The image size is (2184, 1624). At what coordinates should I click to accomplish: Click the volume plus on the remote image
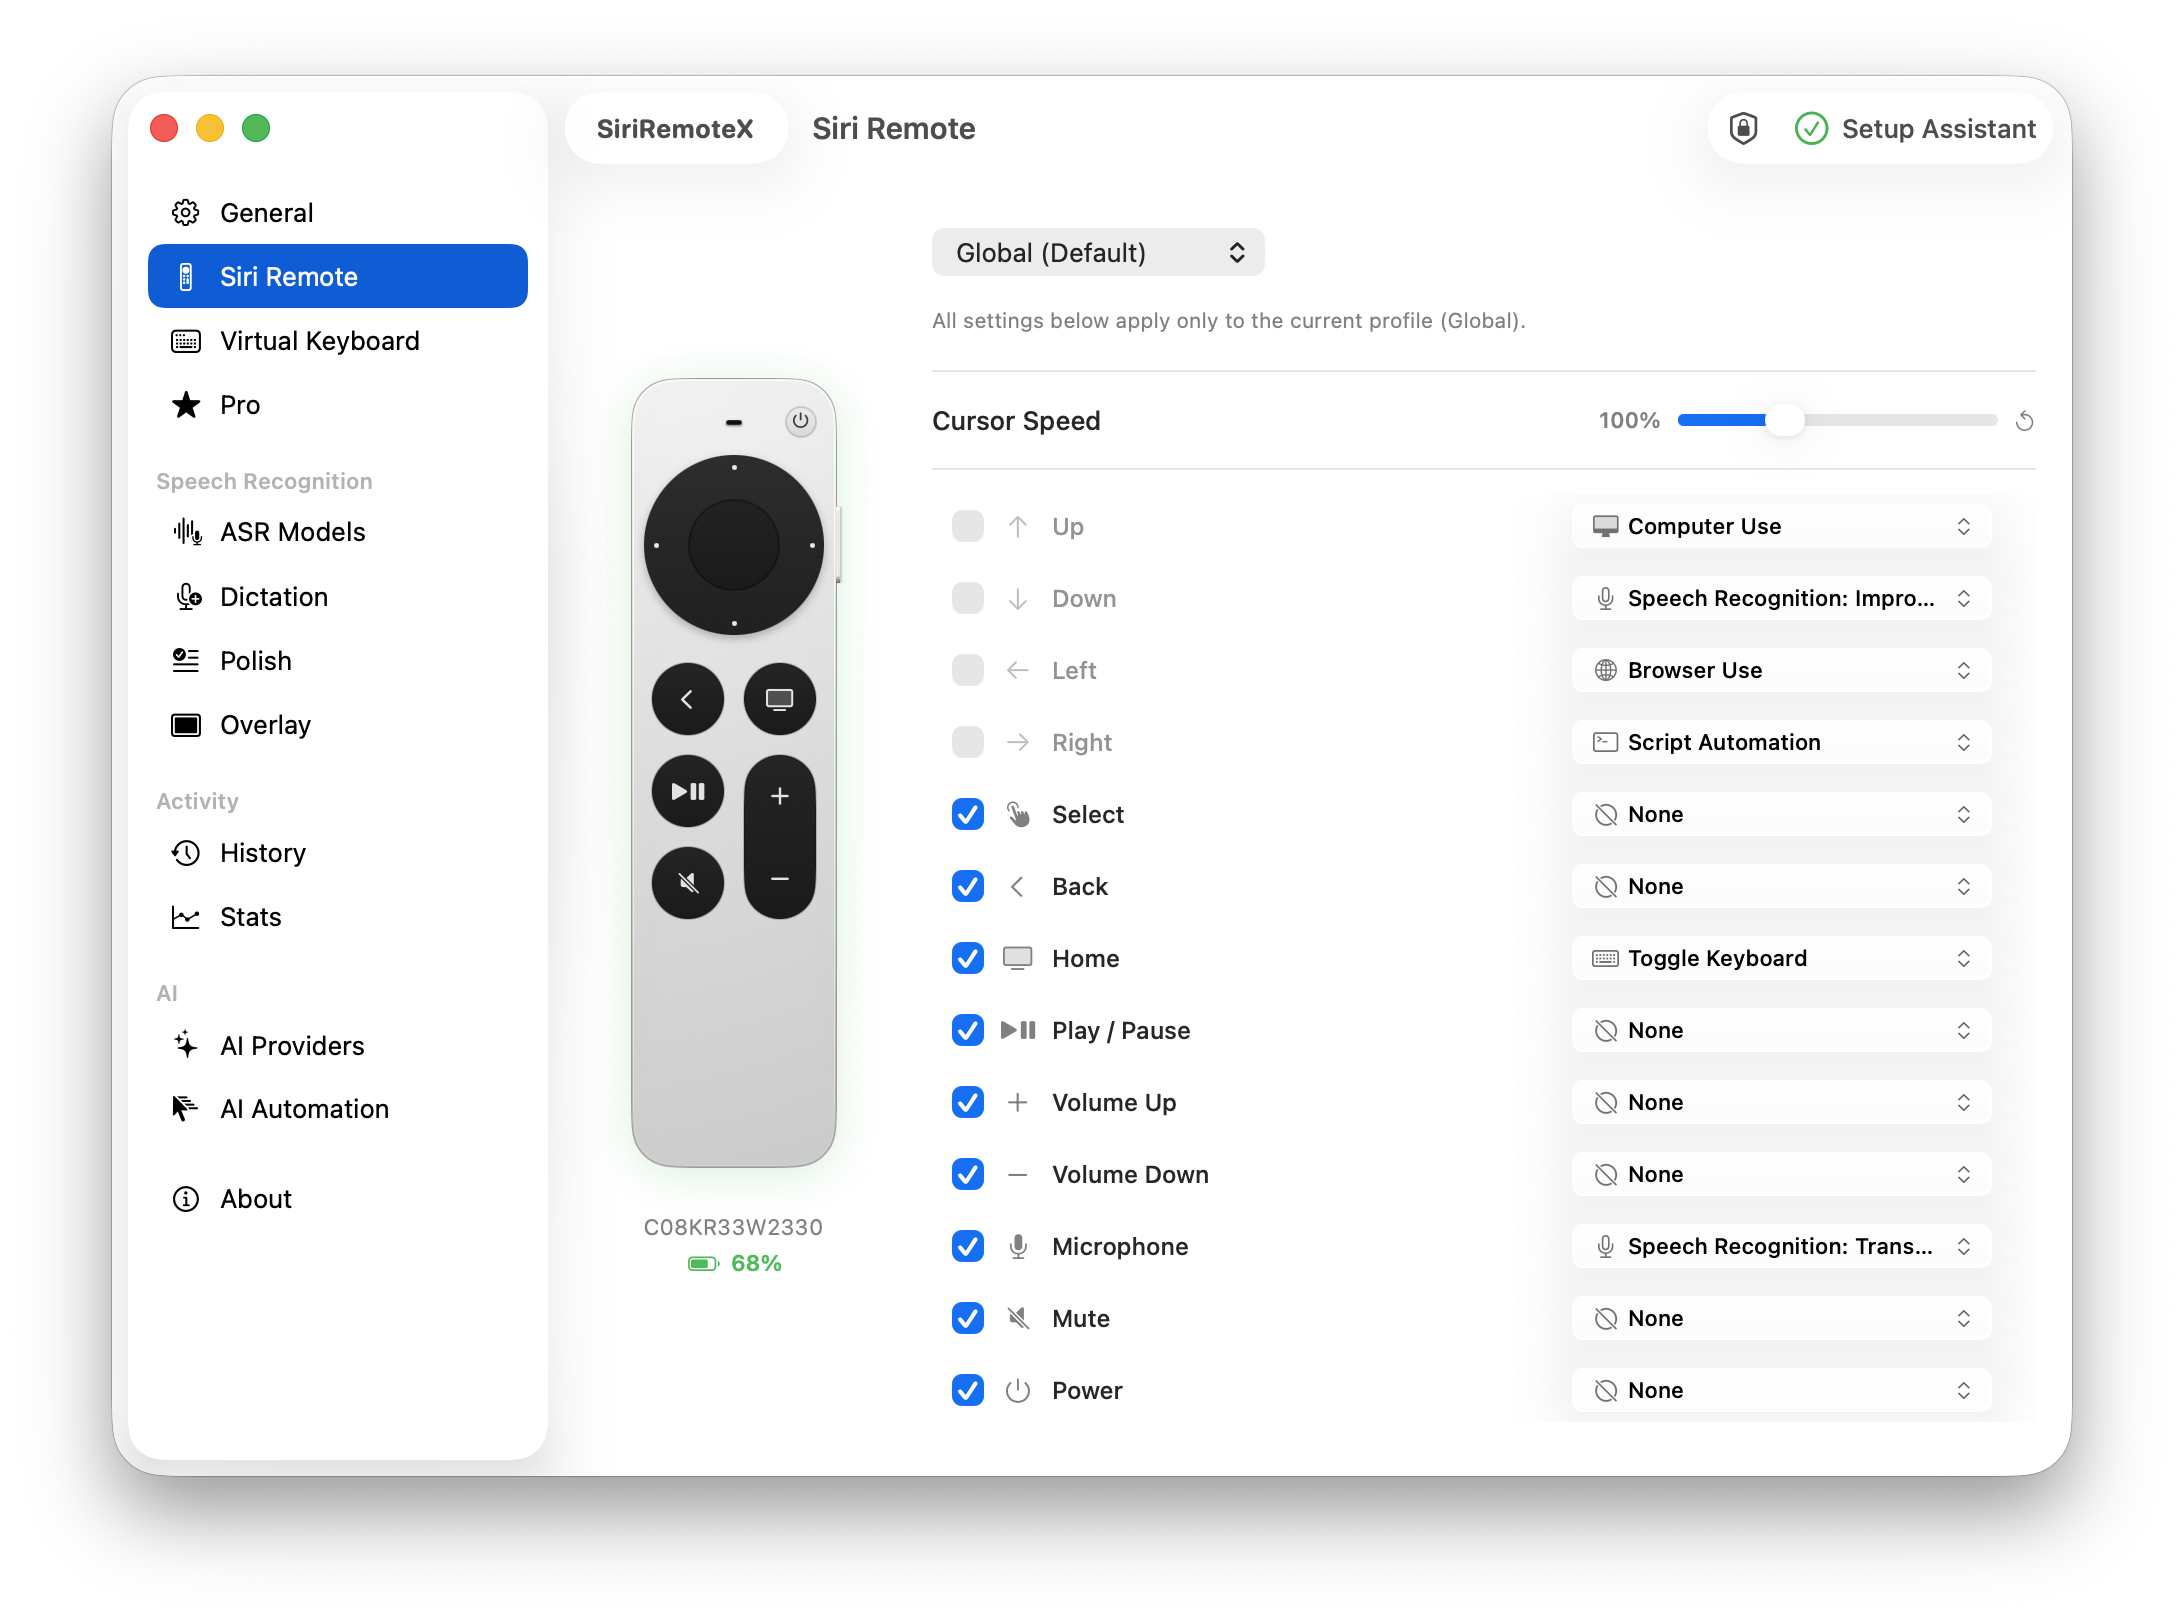780,796
